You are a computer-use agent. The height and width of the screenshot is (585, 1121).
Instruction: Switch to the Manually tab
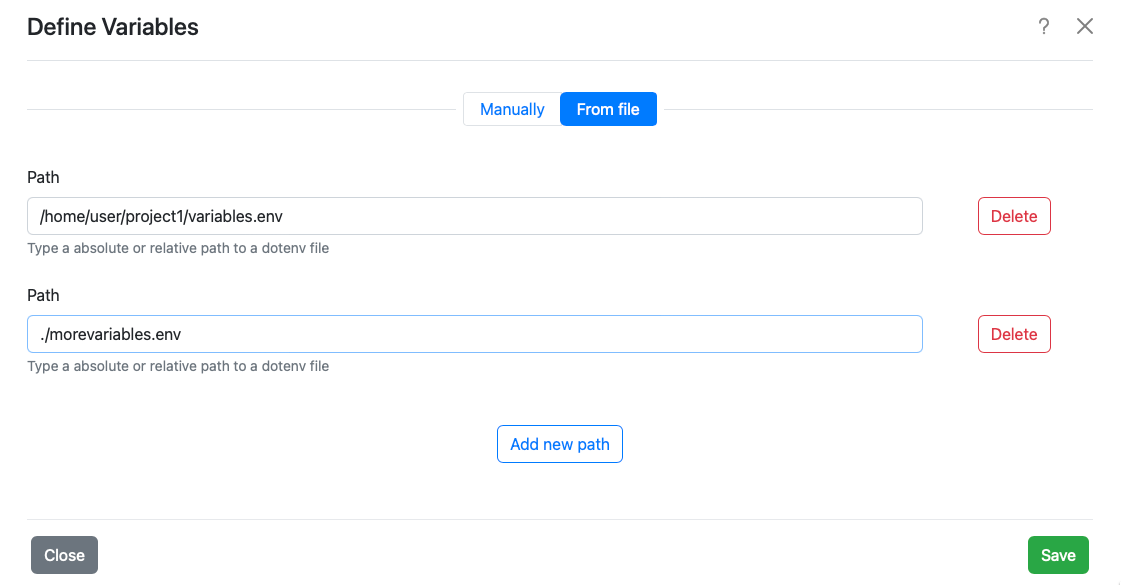[x=512, y=109]
